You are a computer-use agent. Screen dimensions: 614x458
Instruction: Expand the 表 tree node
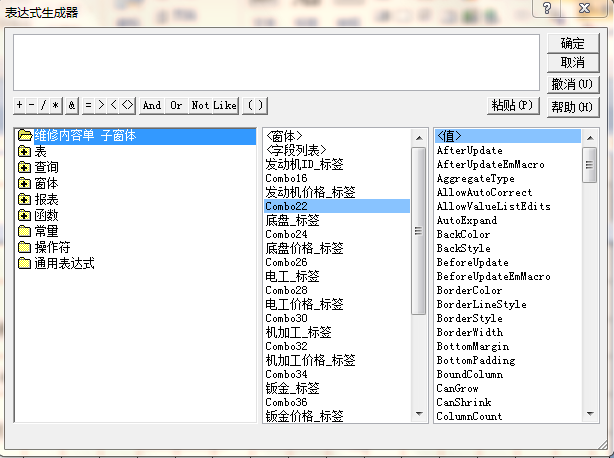click(x=24, y=151)
